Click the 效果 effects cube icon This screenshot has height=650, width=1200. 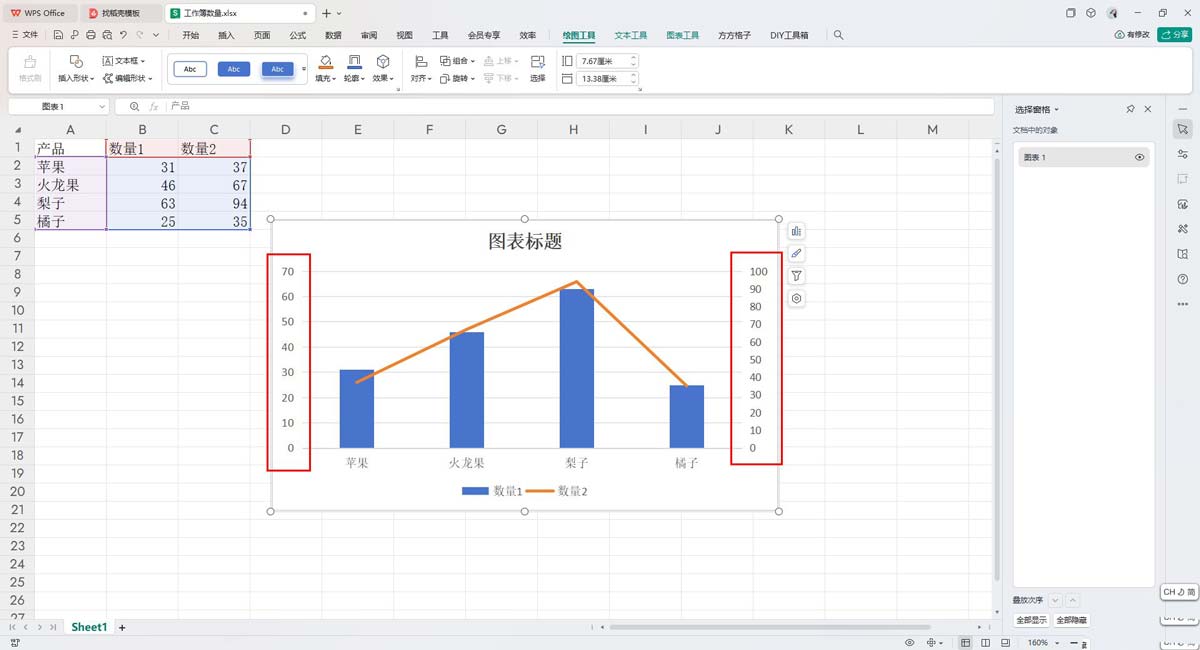coord(383,61)
